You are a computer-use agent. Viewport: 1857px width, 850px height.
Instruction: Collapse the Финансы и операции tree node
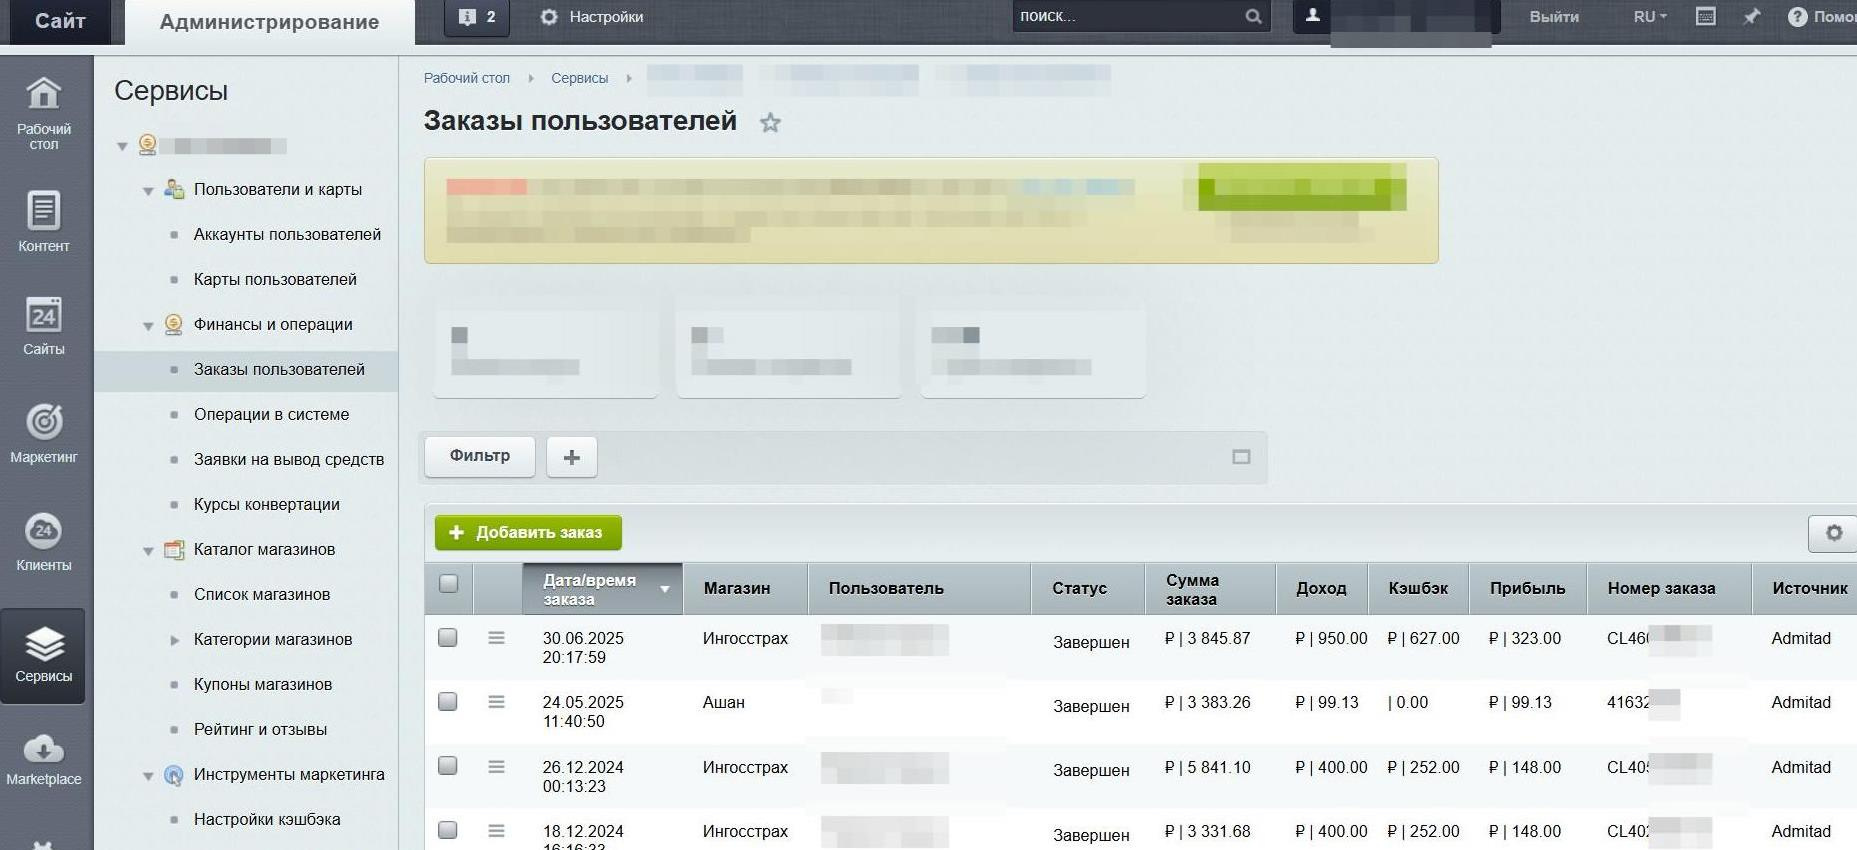[x=148, y=326]
